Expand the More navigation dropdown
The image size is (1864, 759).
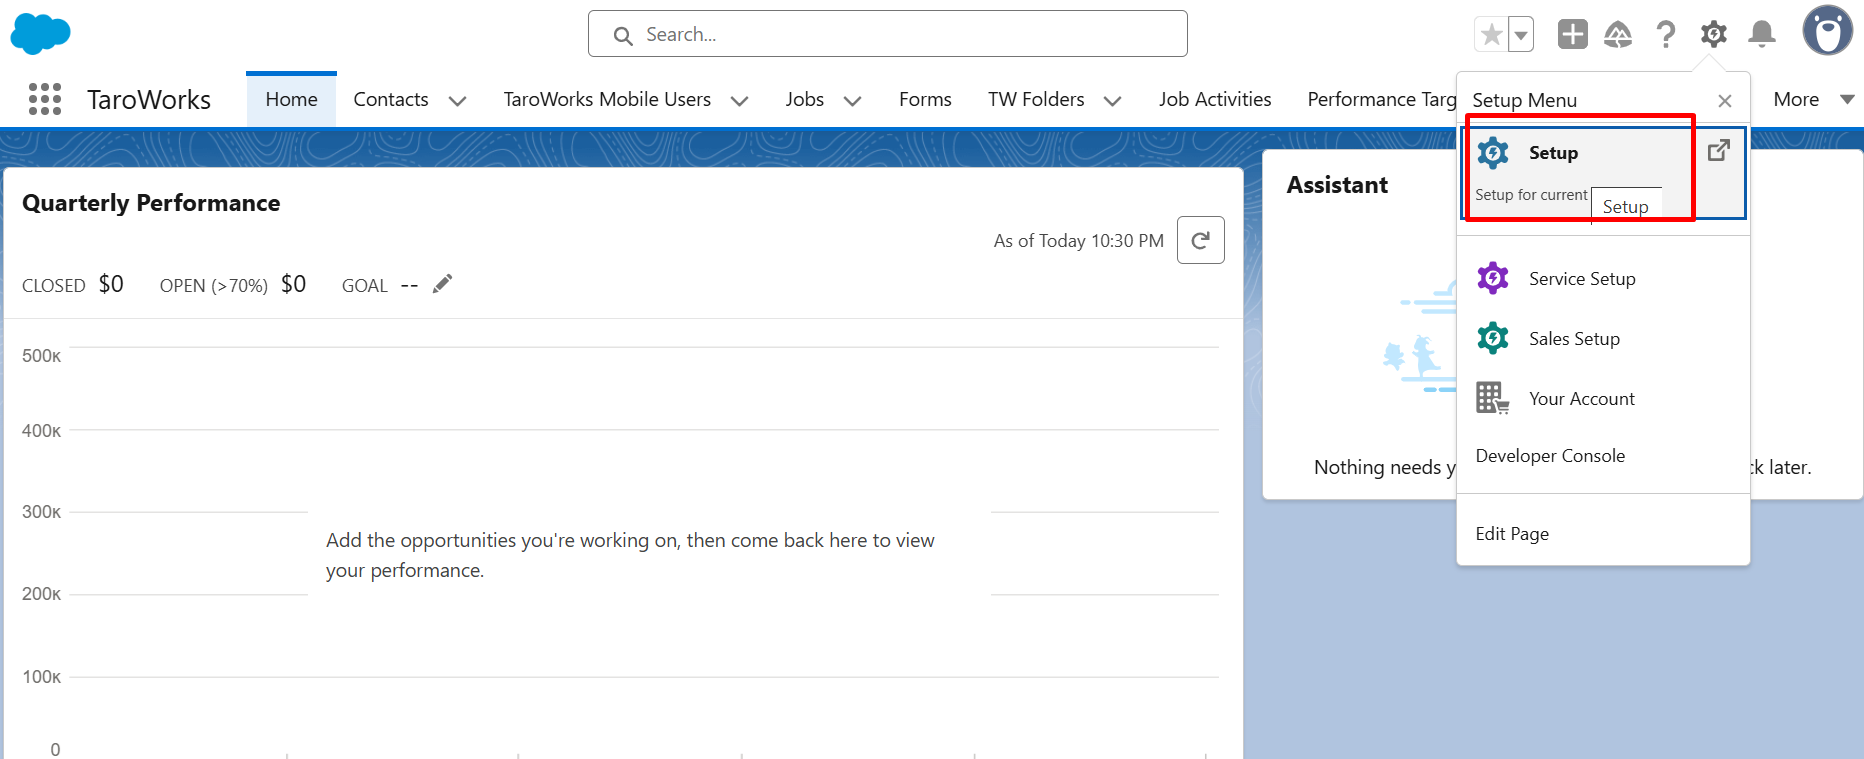(x=1813, y=99)
